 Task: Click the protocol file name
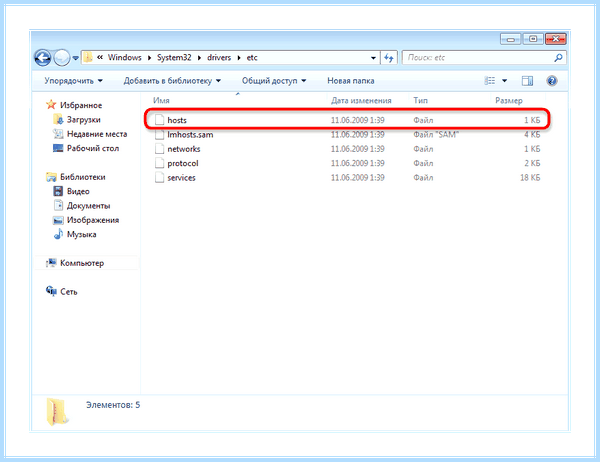(x=183, y=163)
